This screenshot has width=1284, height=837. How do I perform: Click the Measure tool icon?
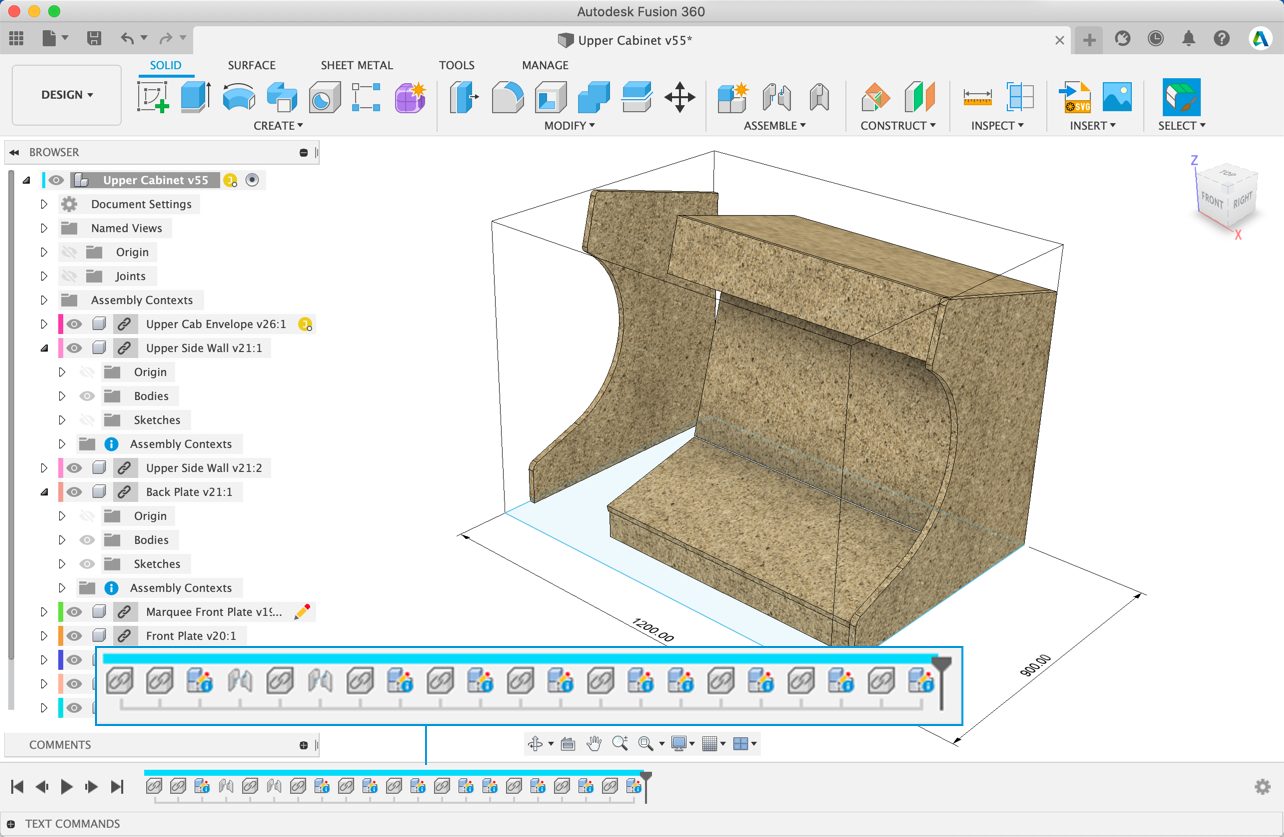click(x=977, y=97)
